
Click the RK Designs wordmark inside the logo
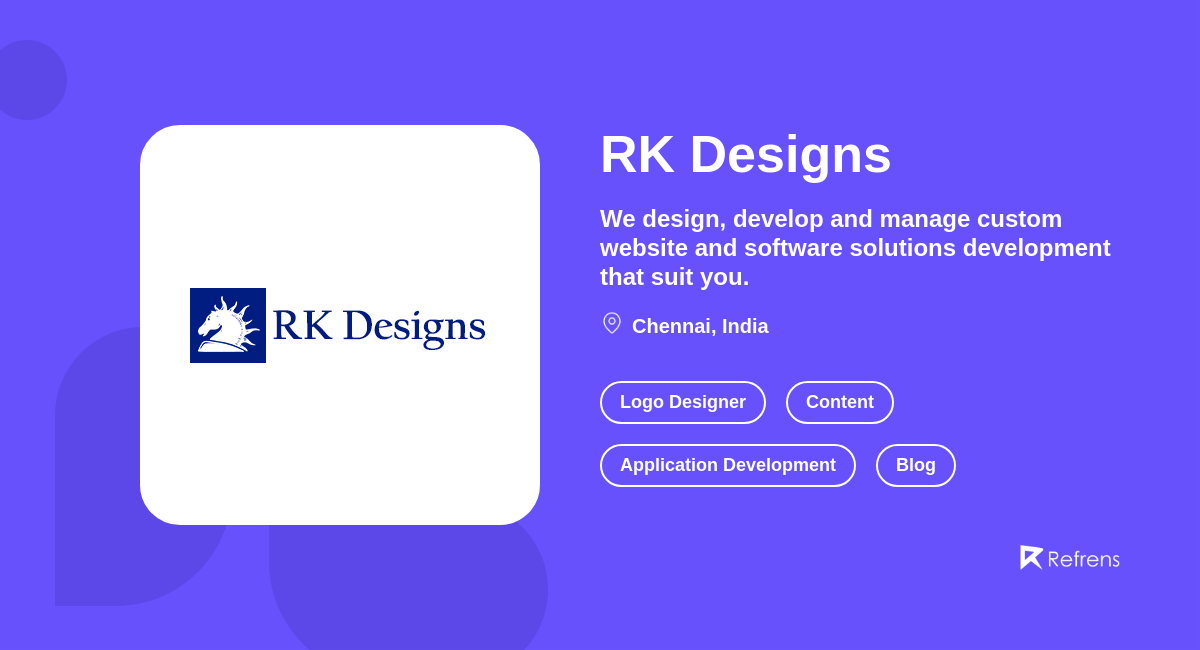380,325
